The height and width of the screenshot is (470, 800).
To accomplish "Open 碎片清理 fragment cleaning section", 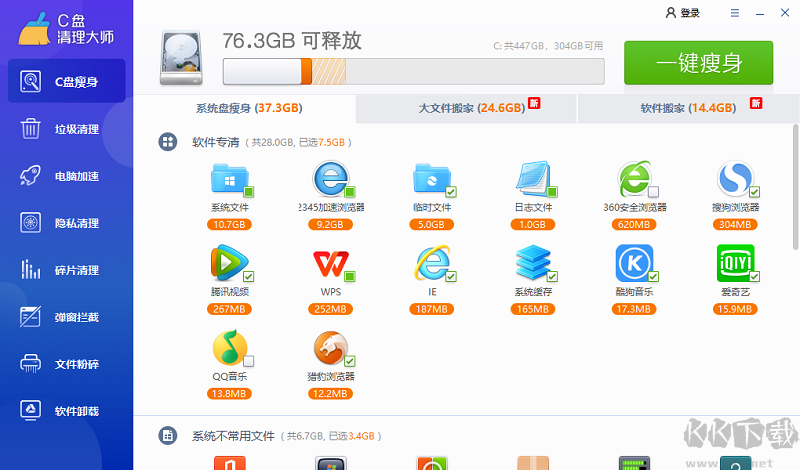I will 66,270.
